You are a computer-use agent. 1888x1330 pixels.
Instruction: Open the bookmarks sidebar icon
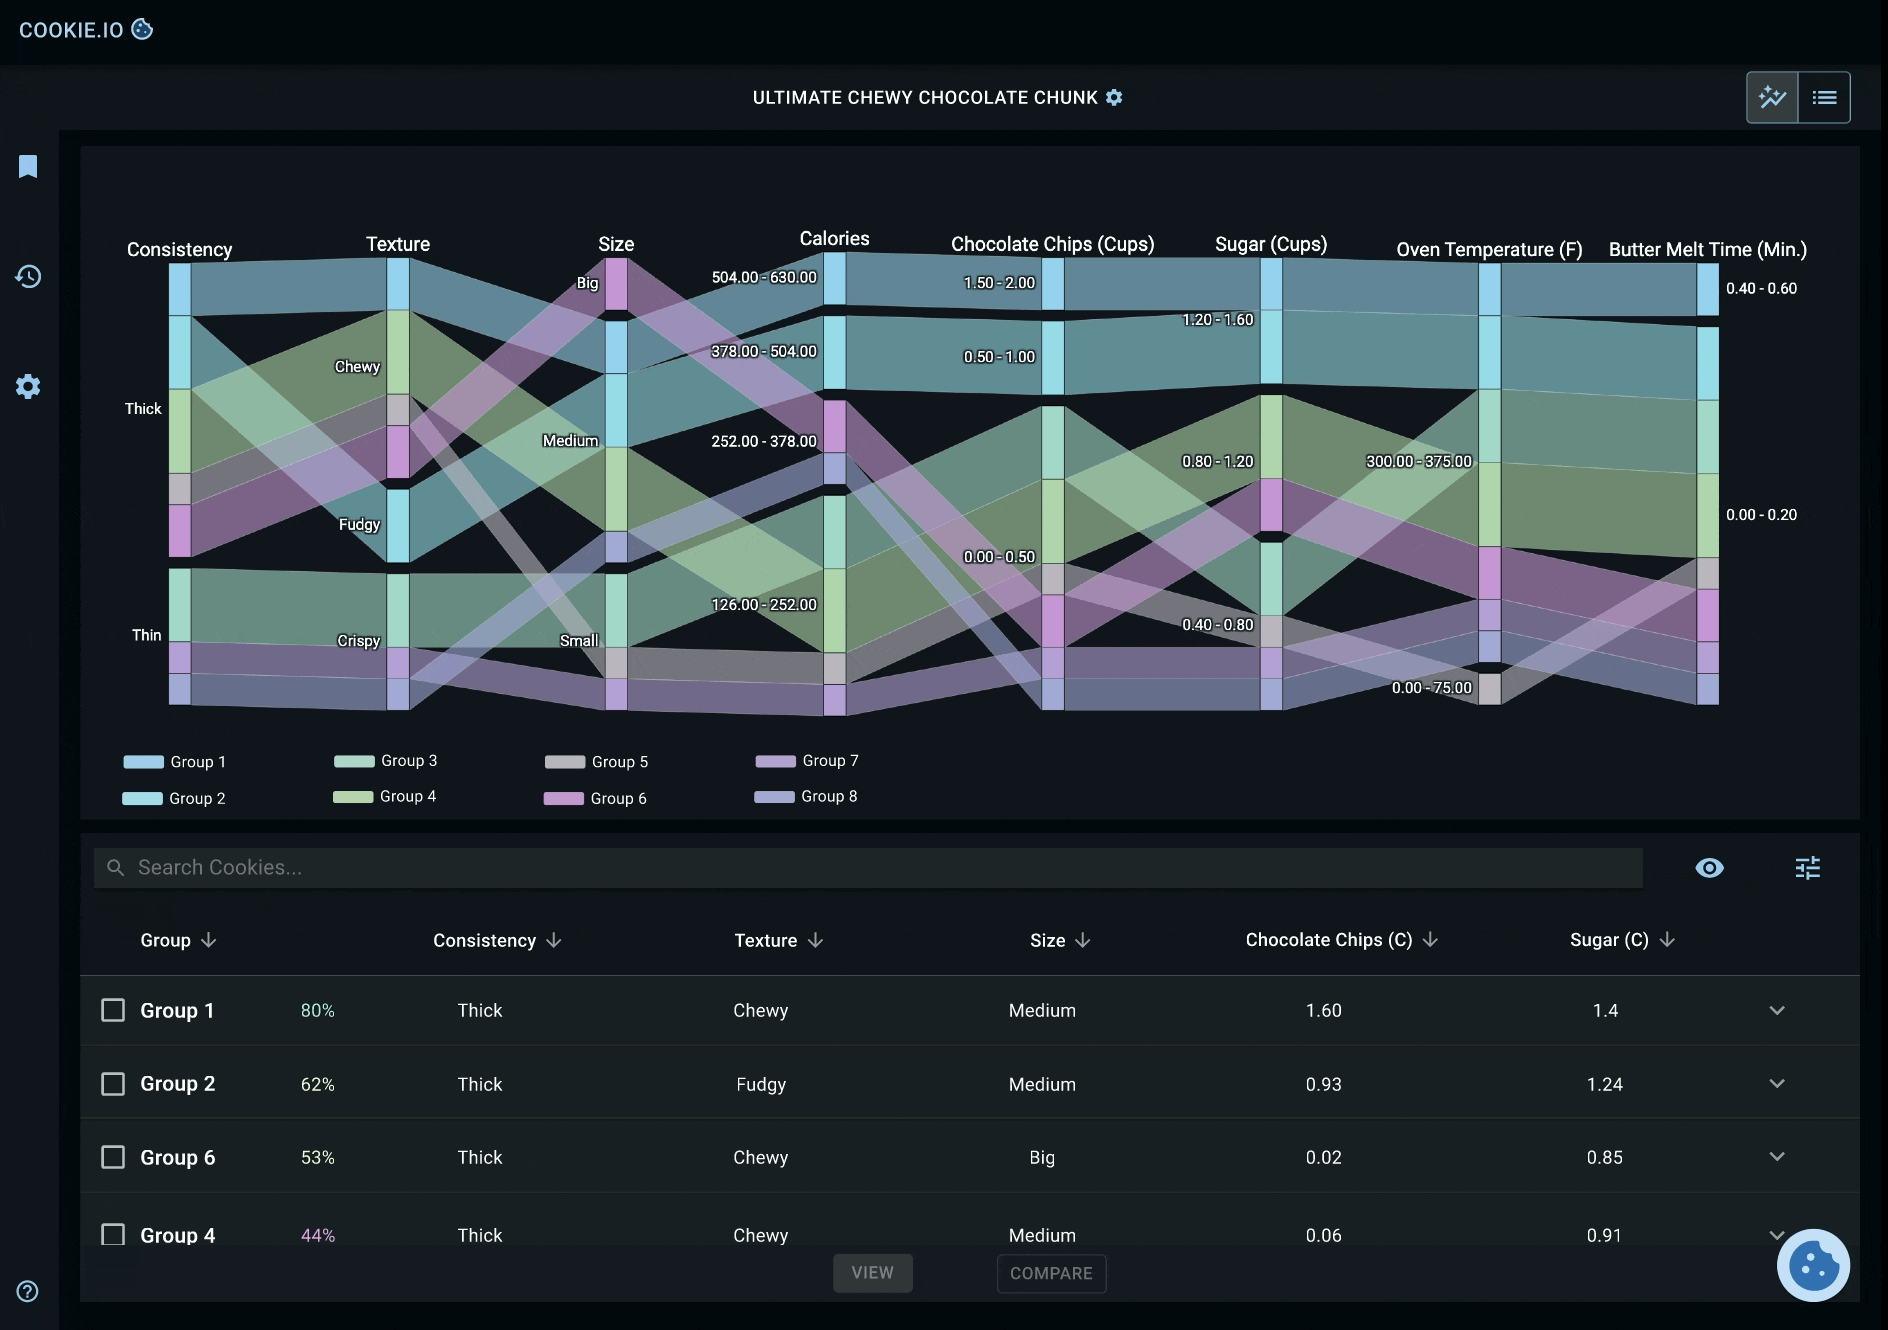[28, 166]
